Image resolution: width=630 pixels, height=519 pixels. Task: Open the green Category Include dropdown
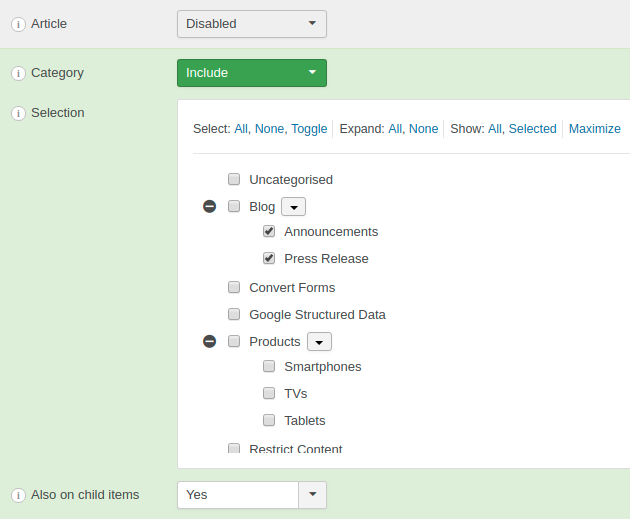click(x=252, y=73)
